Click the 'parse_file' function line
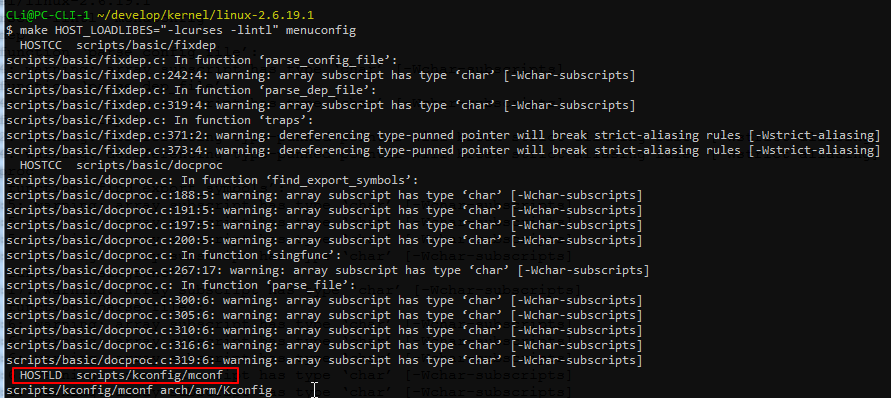Screen dimensions: 891x398 (181, 285)
